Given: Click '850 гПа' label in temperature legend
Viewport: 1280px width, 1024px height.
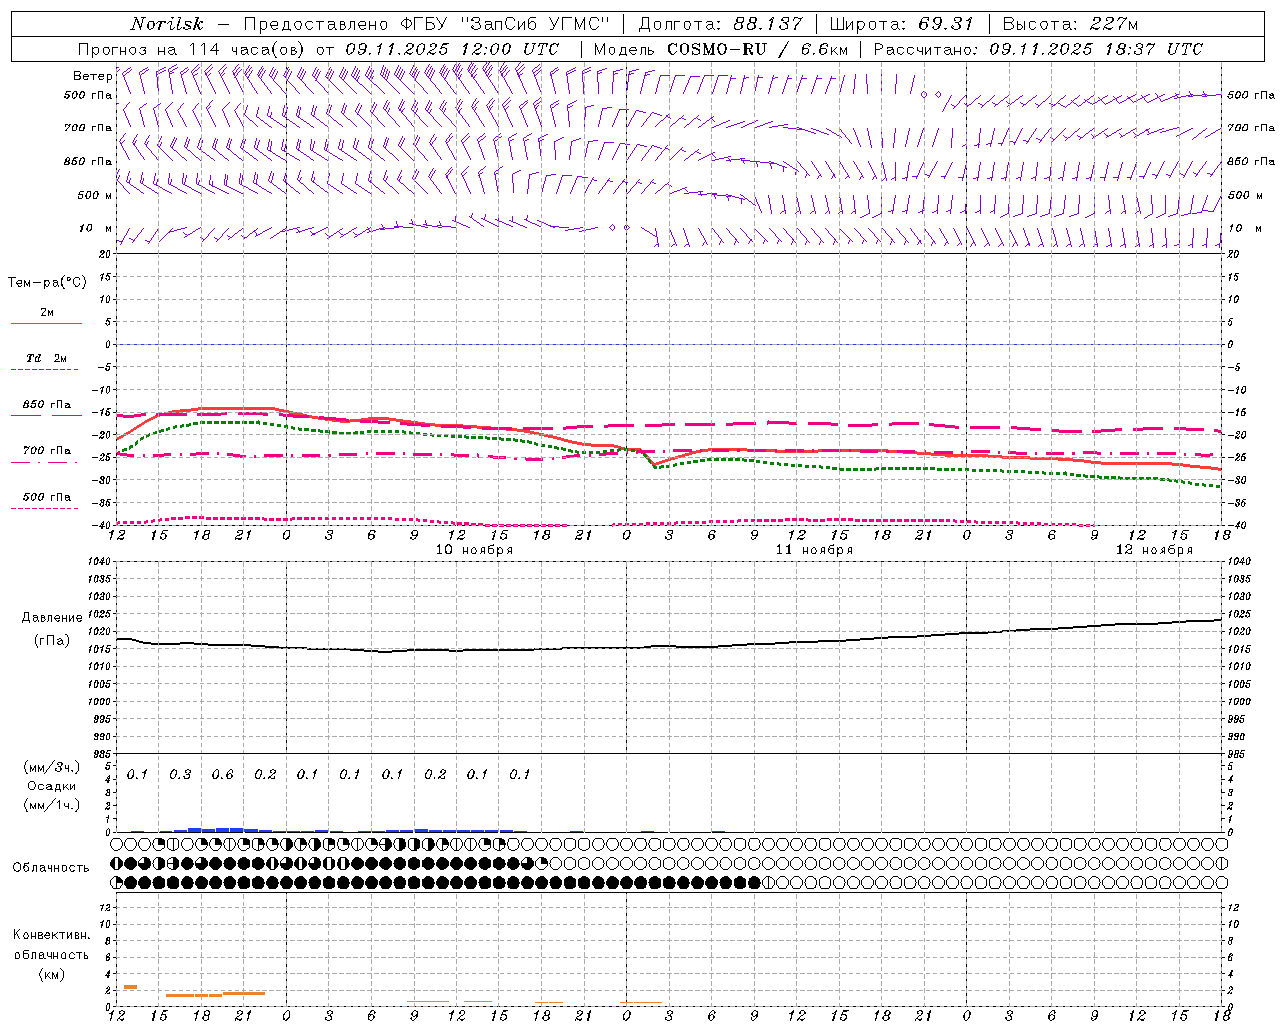Looking at the screenshot, I should tap(47, 405).
